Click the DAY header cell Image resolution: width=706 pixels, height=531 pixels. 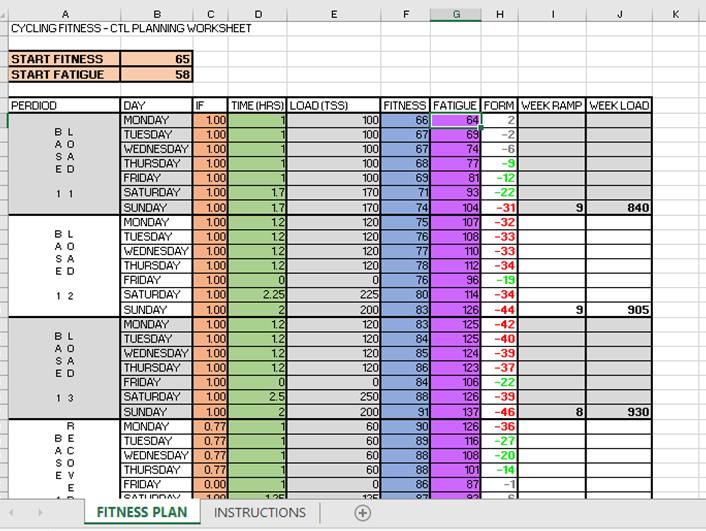point(157,105)
